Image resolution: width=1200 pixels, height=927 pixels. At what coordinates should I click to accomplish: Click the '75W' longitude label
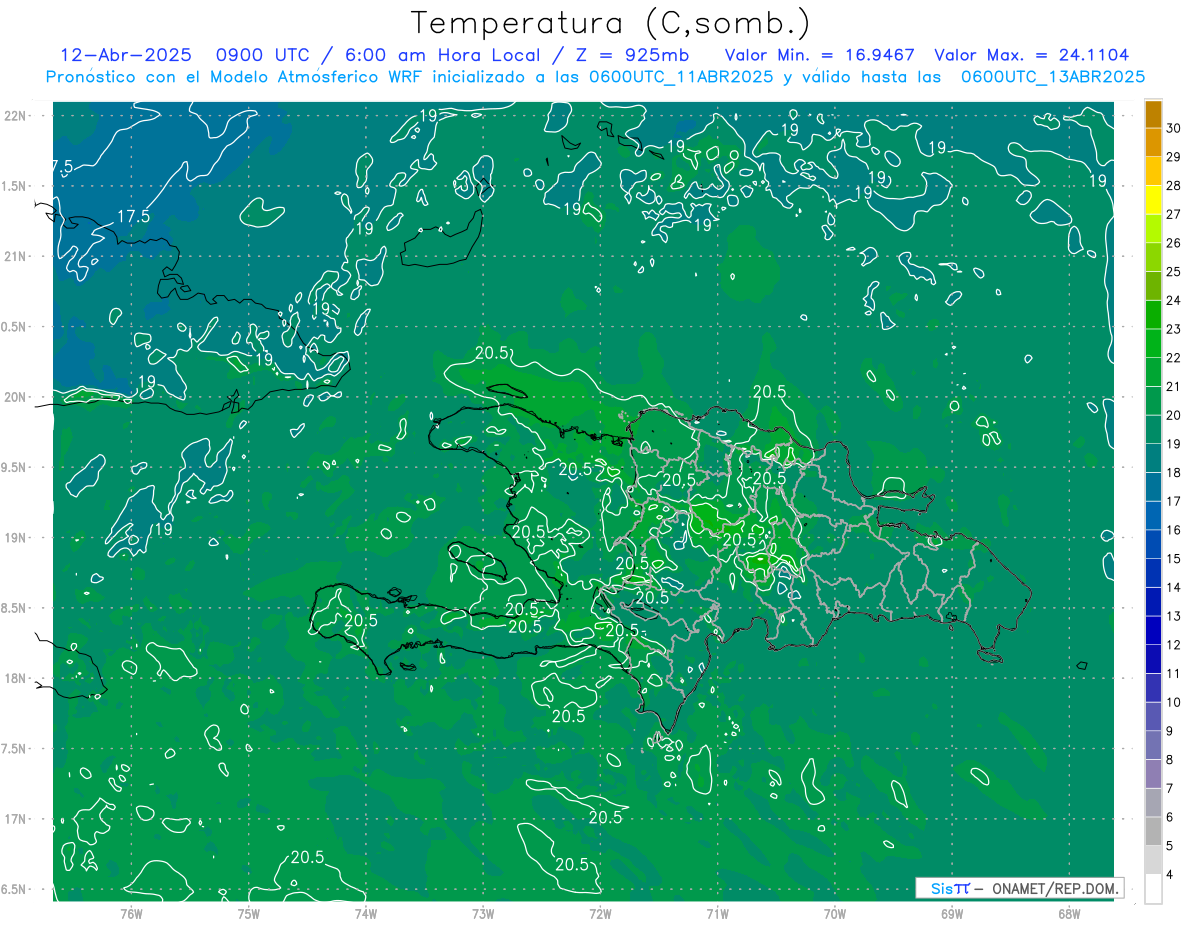tap(249, 913)
